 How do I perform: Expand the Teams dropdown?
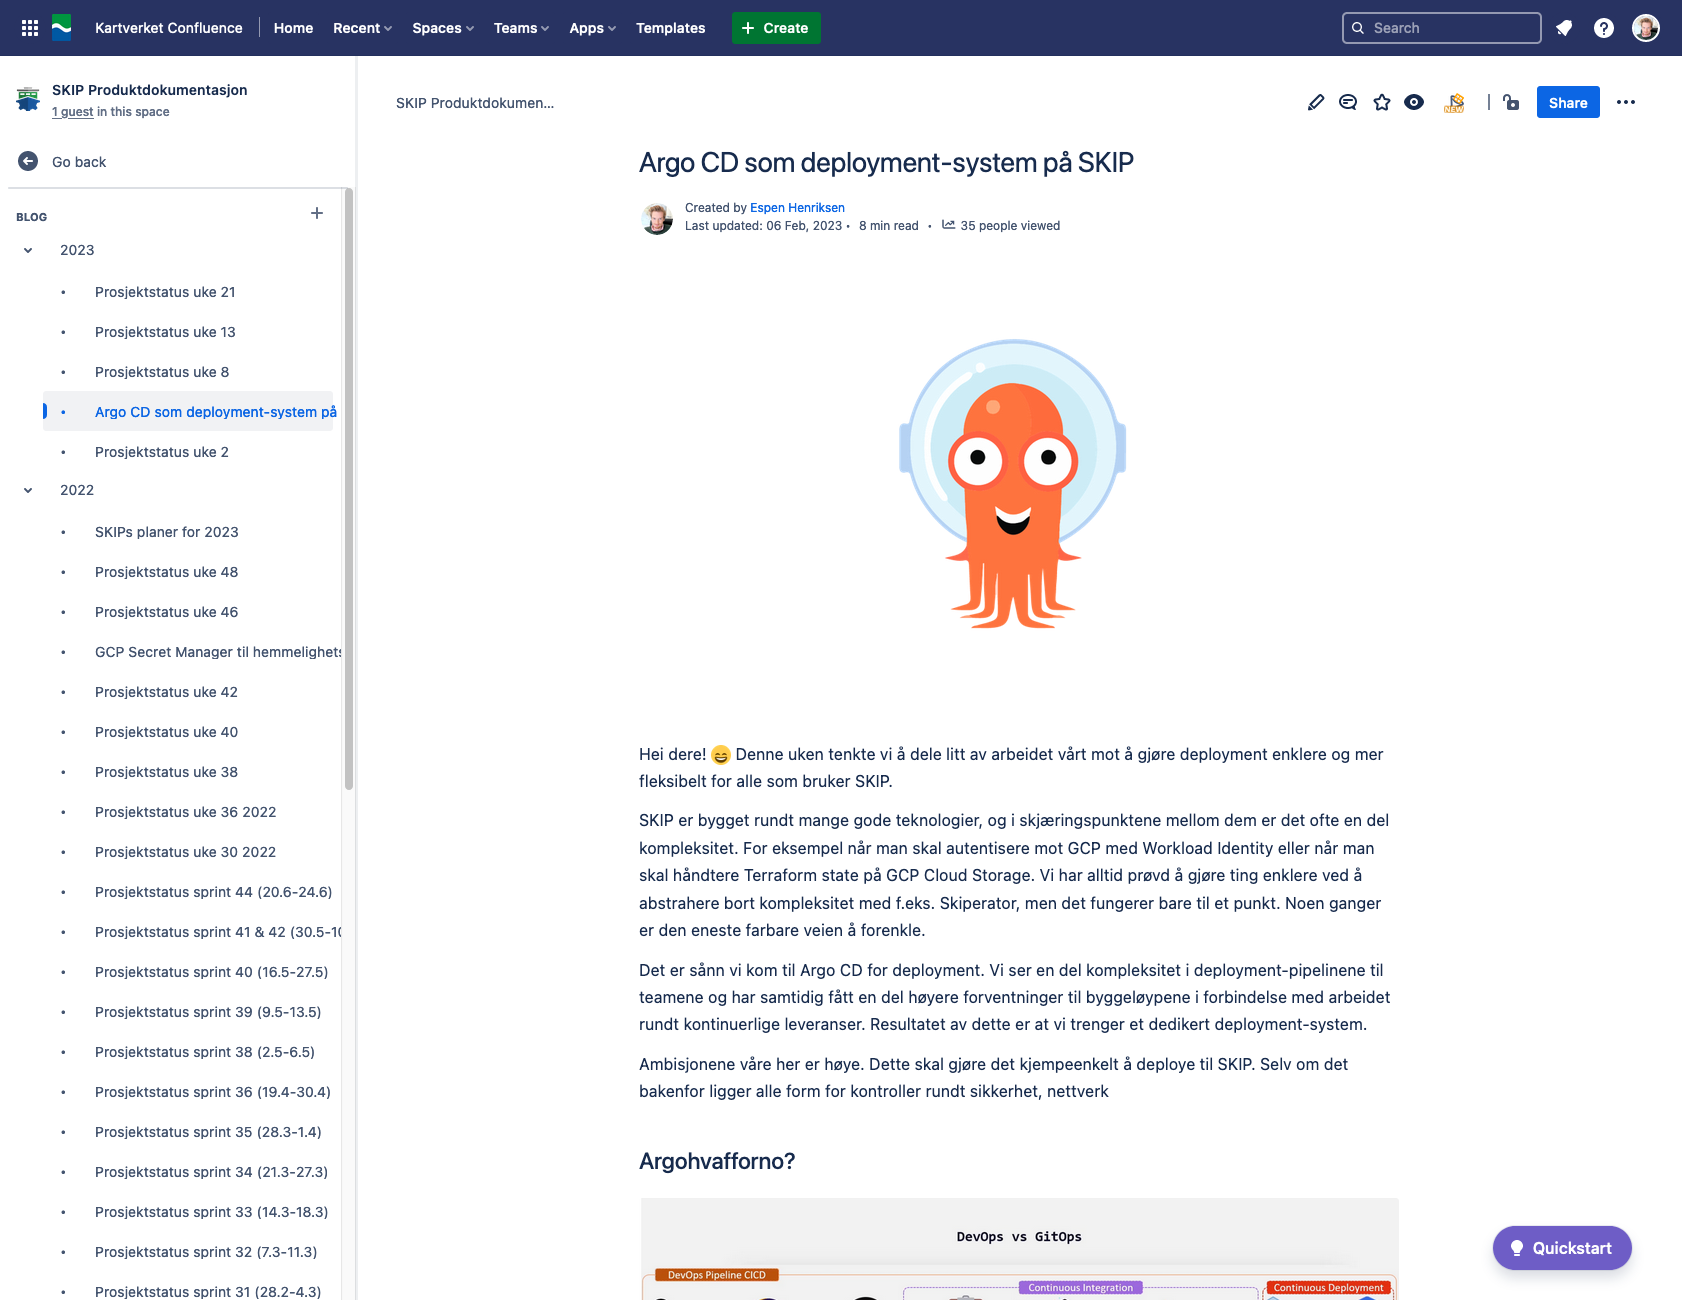tap(521, 28)
